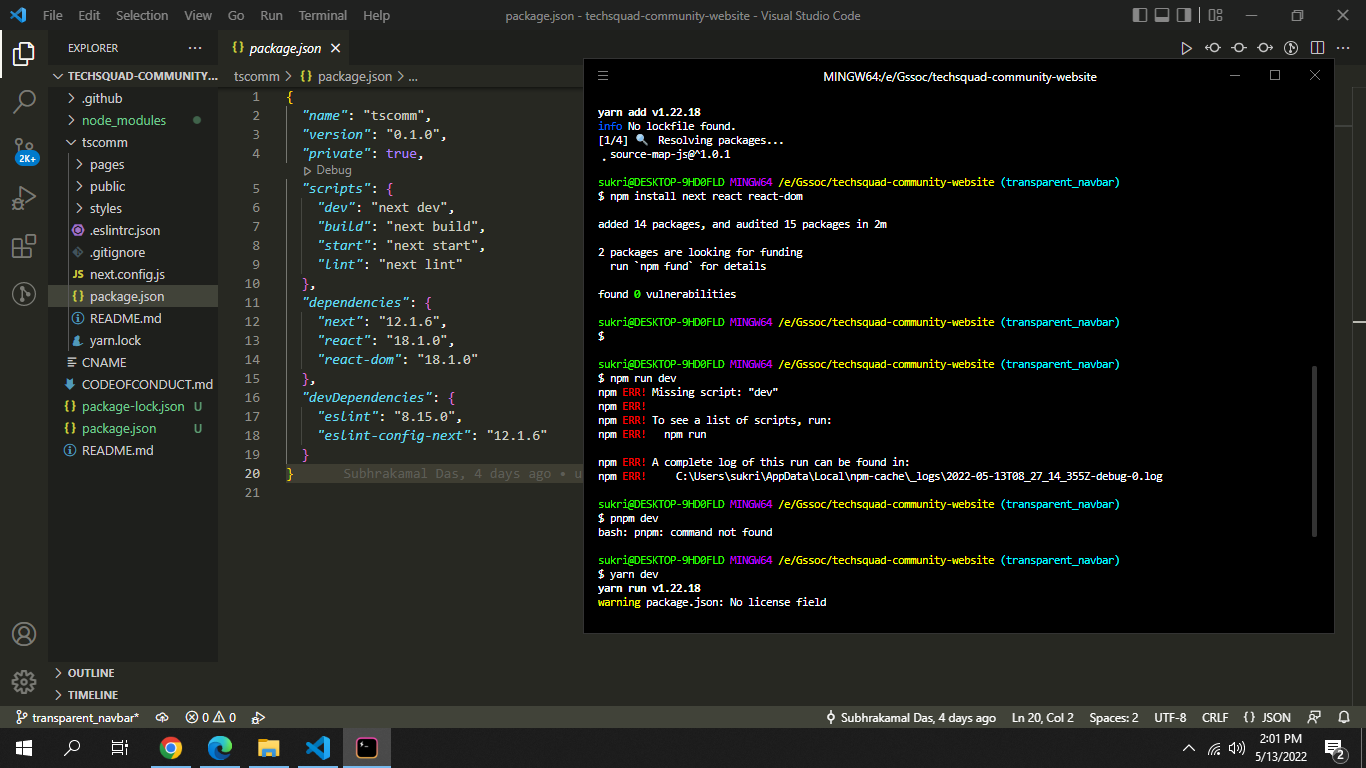Open next.config.js in file tree

(133, 274)
